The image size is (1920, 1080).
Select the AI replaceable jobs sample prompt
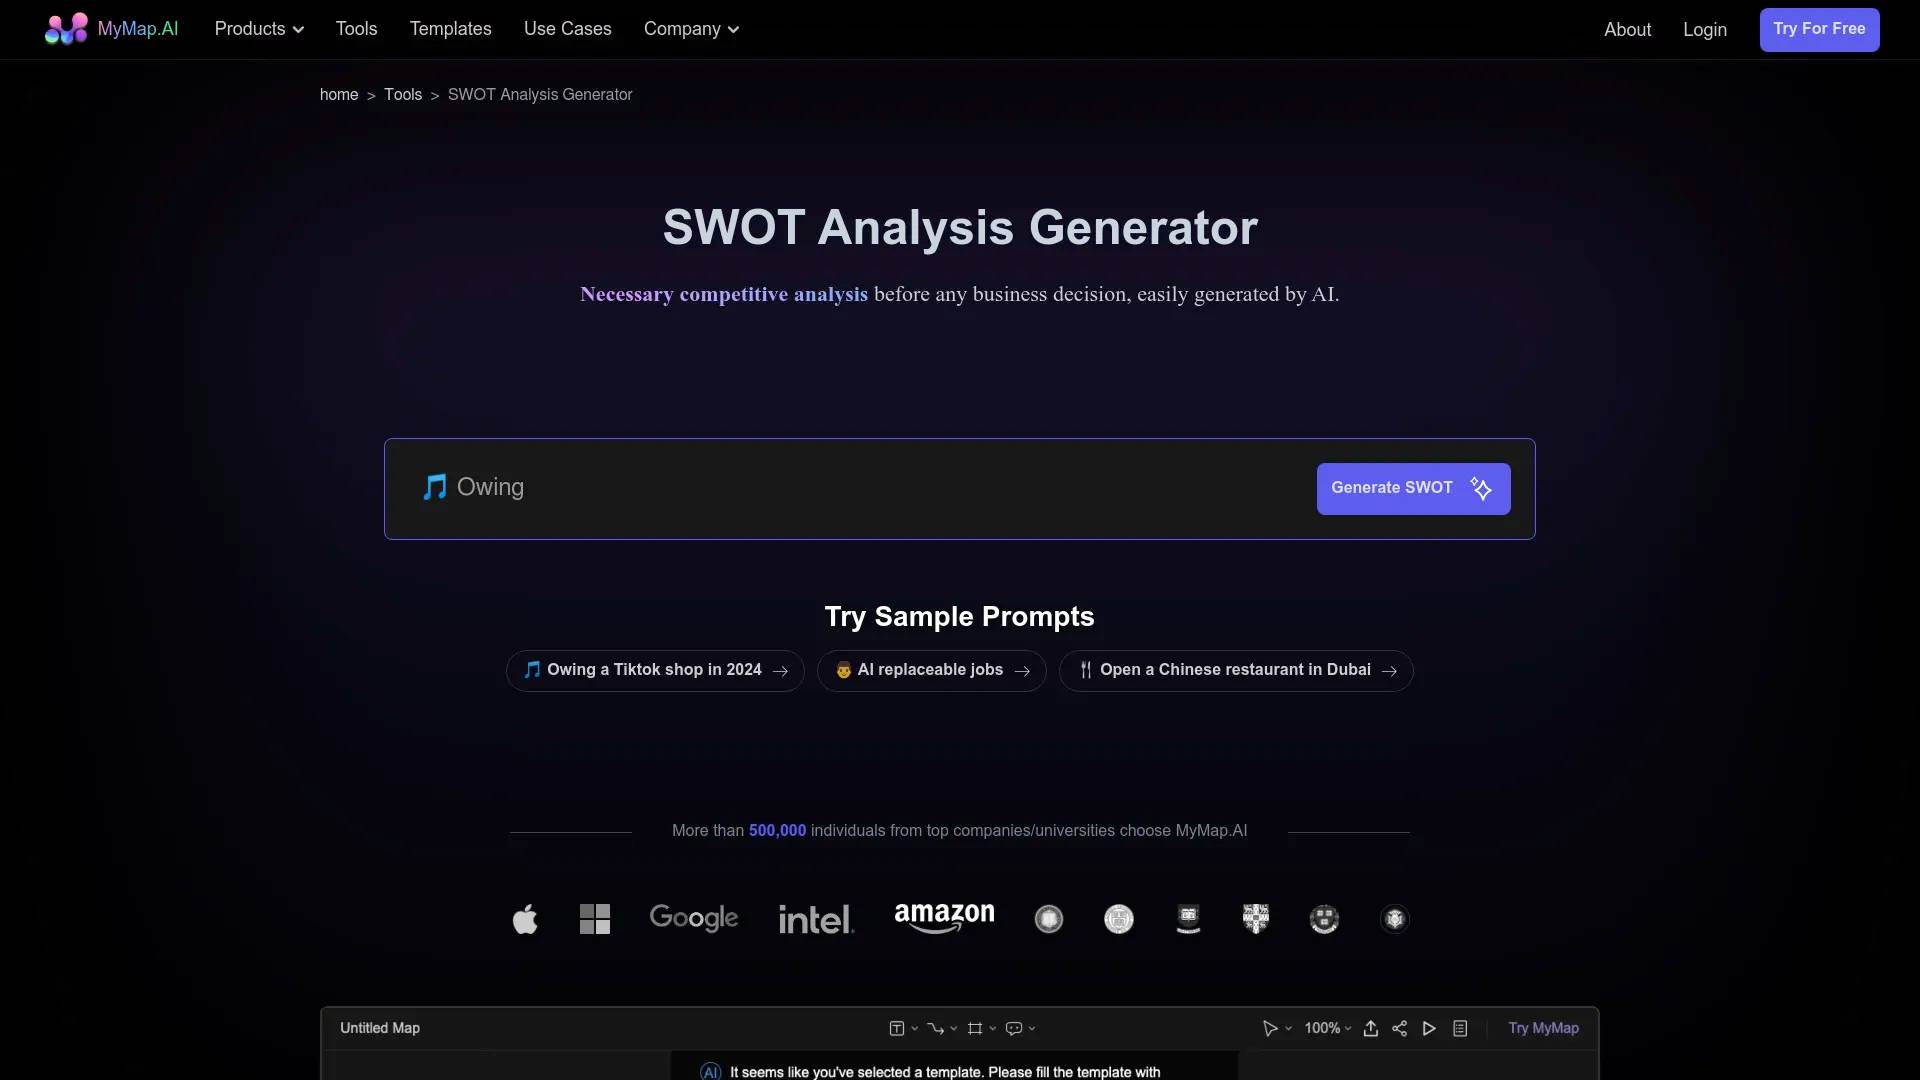point(931,670)
